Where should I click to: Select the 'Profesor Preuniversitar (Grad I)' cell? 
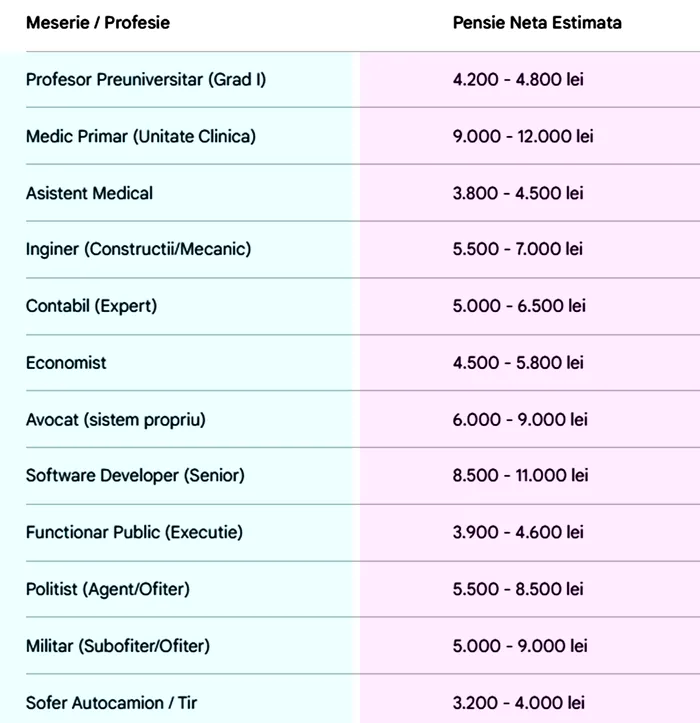[146, 79]
